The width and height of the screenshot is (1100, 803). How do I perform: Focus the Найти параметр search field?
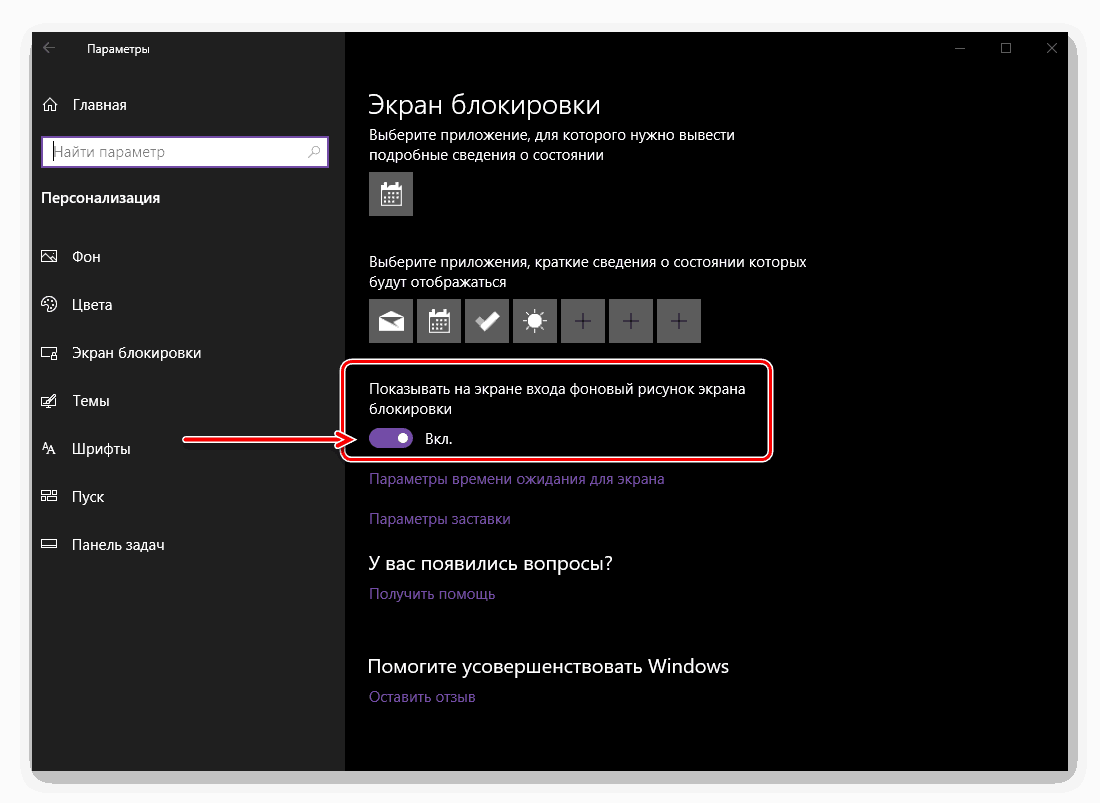[185, 151]
